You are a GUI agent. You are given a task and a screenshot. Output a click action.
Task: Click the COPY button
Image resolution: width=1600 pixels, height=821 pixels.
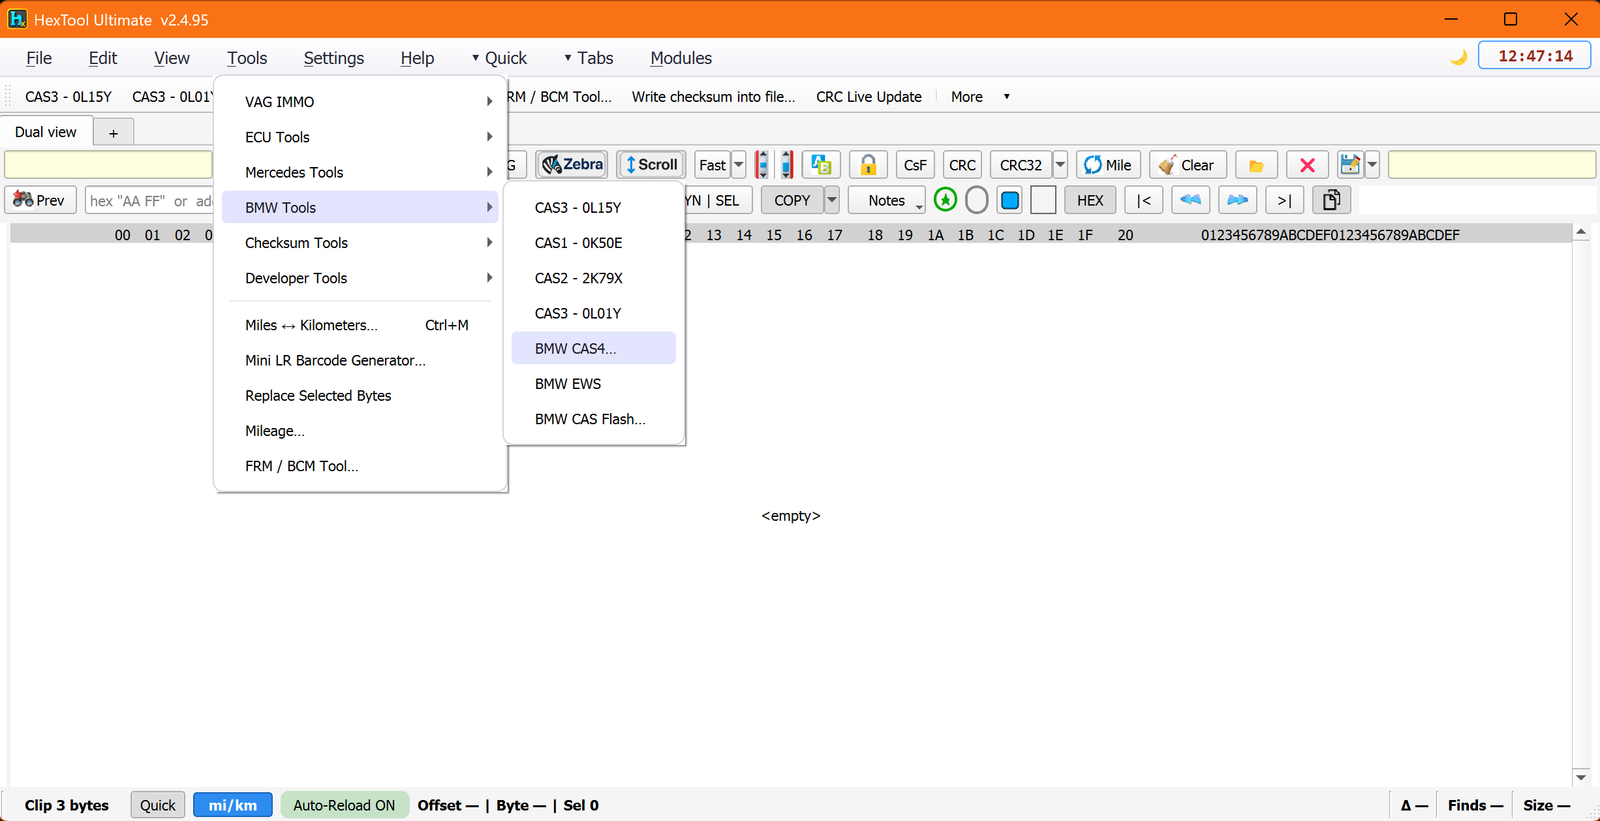[x=792, y=200]
